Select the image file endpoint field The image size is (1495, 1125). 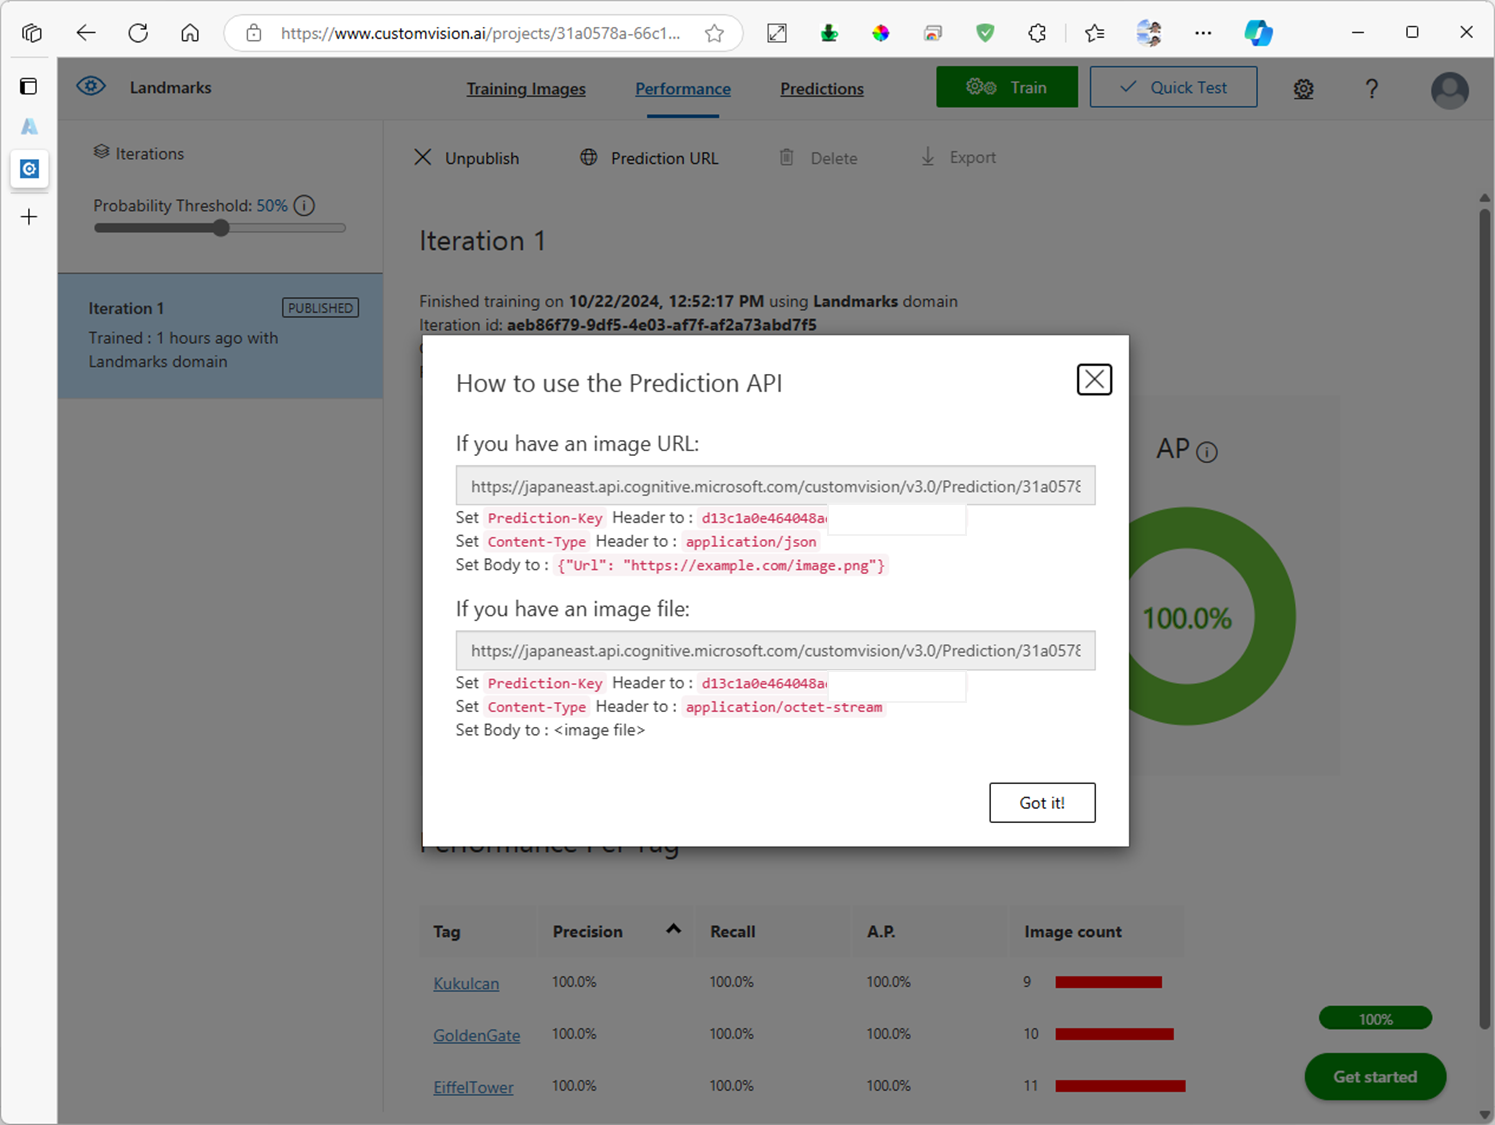(775, 651)
